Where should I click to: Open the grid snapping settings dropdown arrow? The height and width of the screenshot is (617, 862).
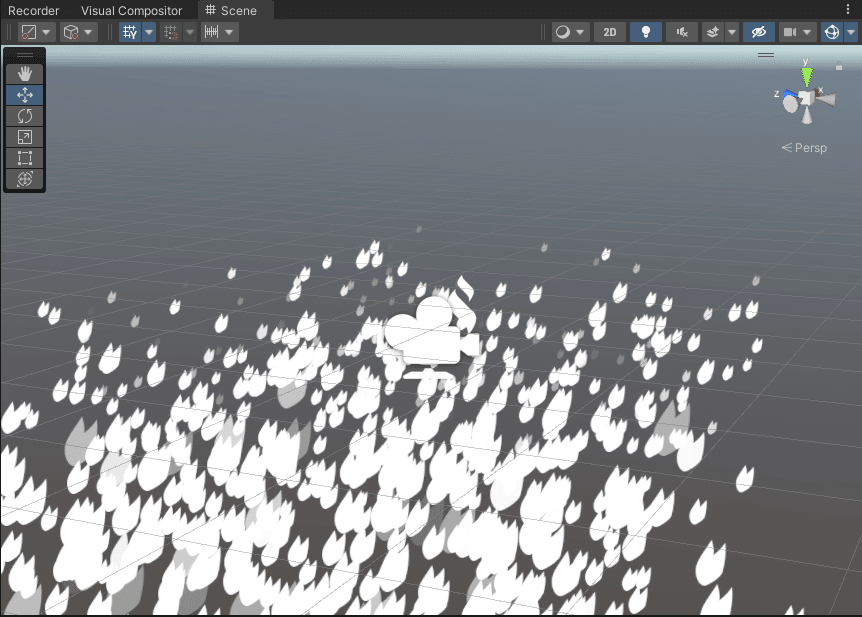pos(190,32)
